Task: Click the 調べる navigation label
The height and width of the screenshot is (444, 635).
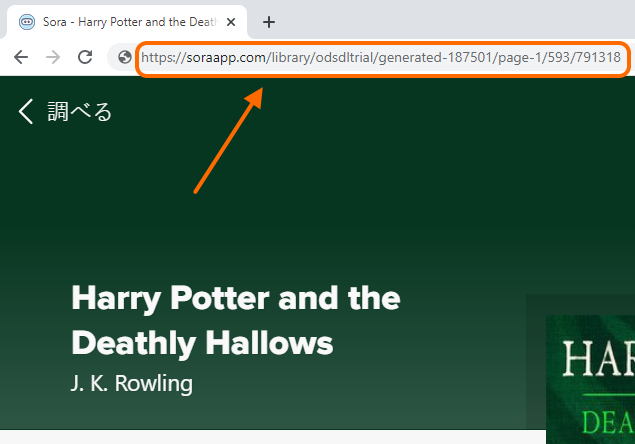Action: [80, 111]
